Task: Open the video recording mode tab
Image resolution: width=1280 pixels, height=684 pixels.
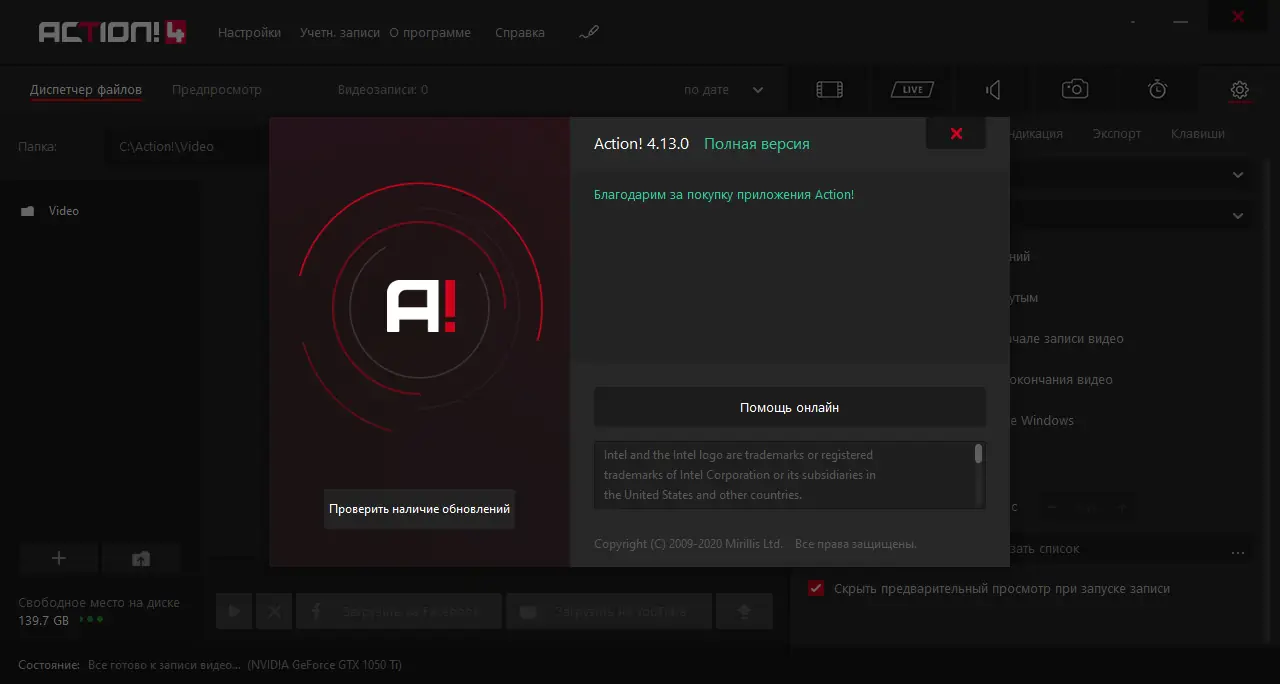Action: tap(830, 90)
